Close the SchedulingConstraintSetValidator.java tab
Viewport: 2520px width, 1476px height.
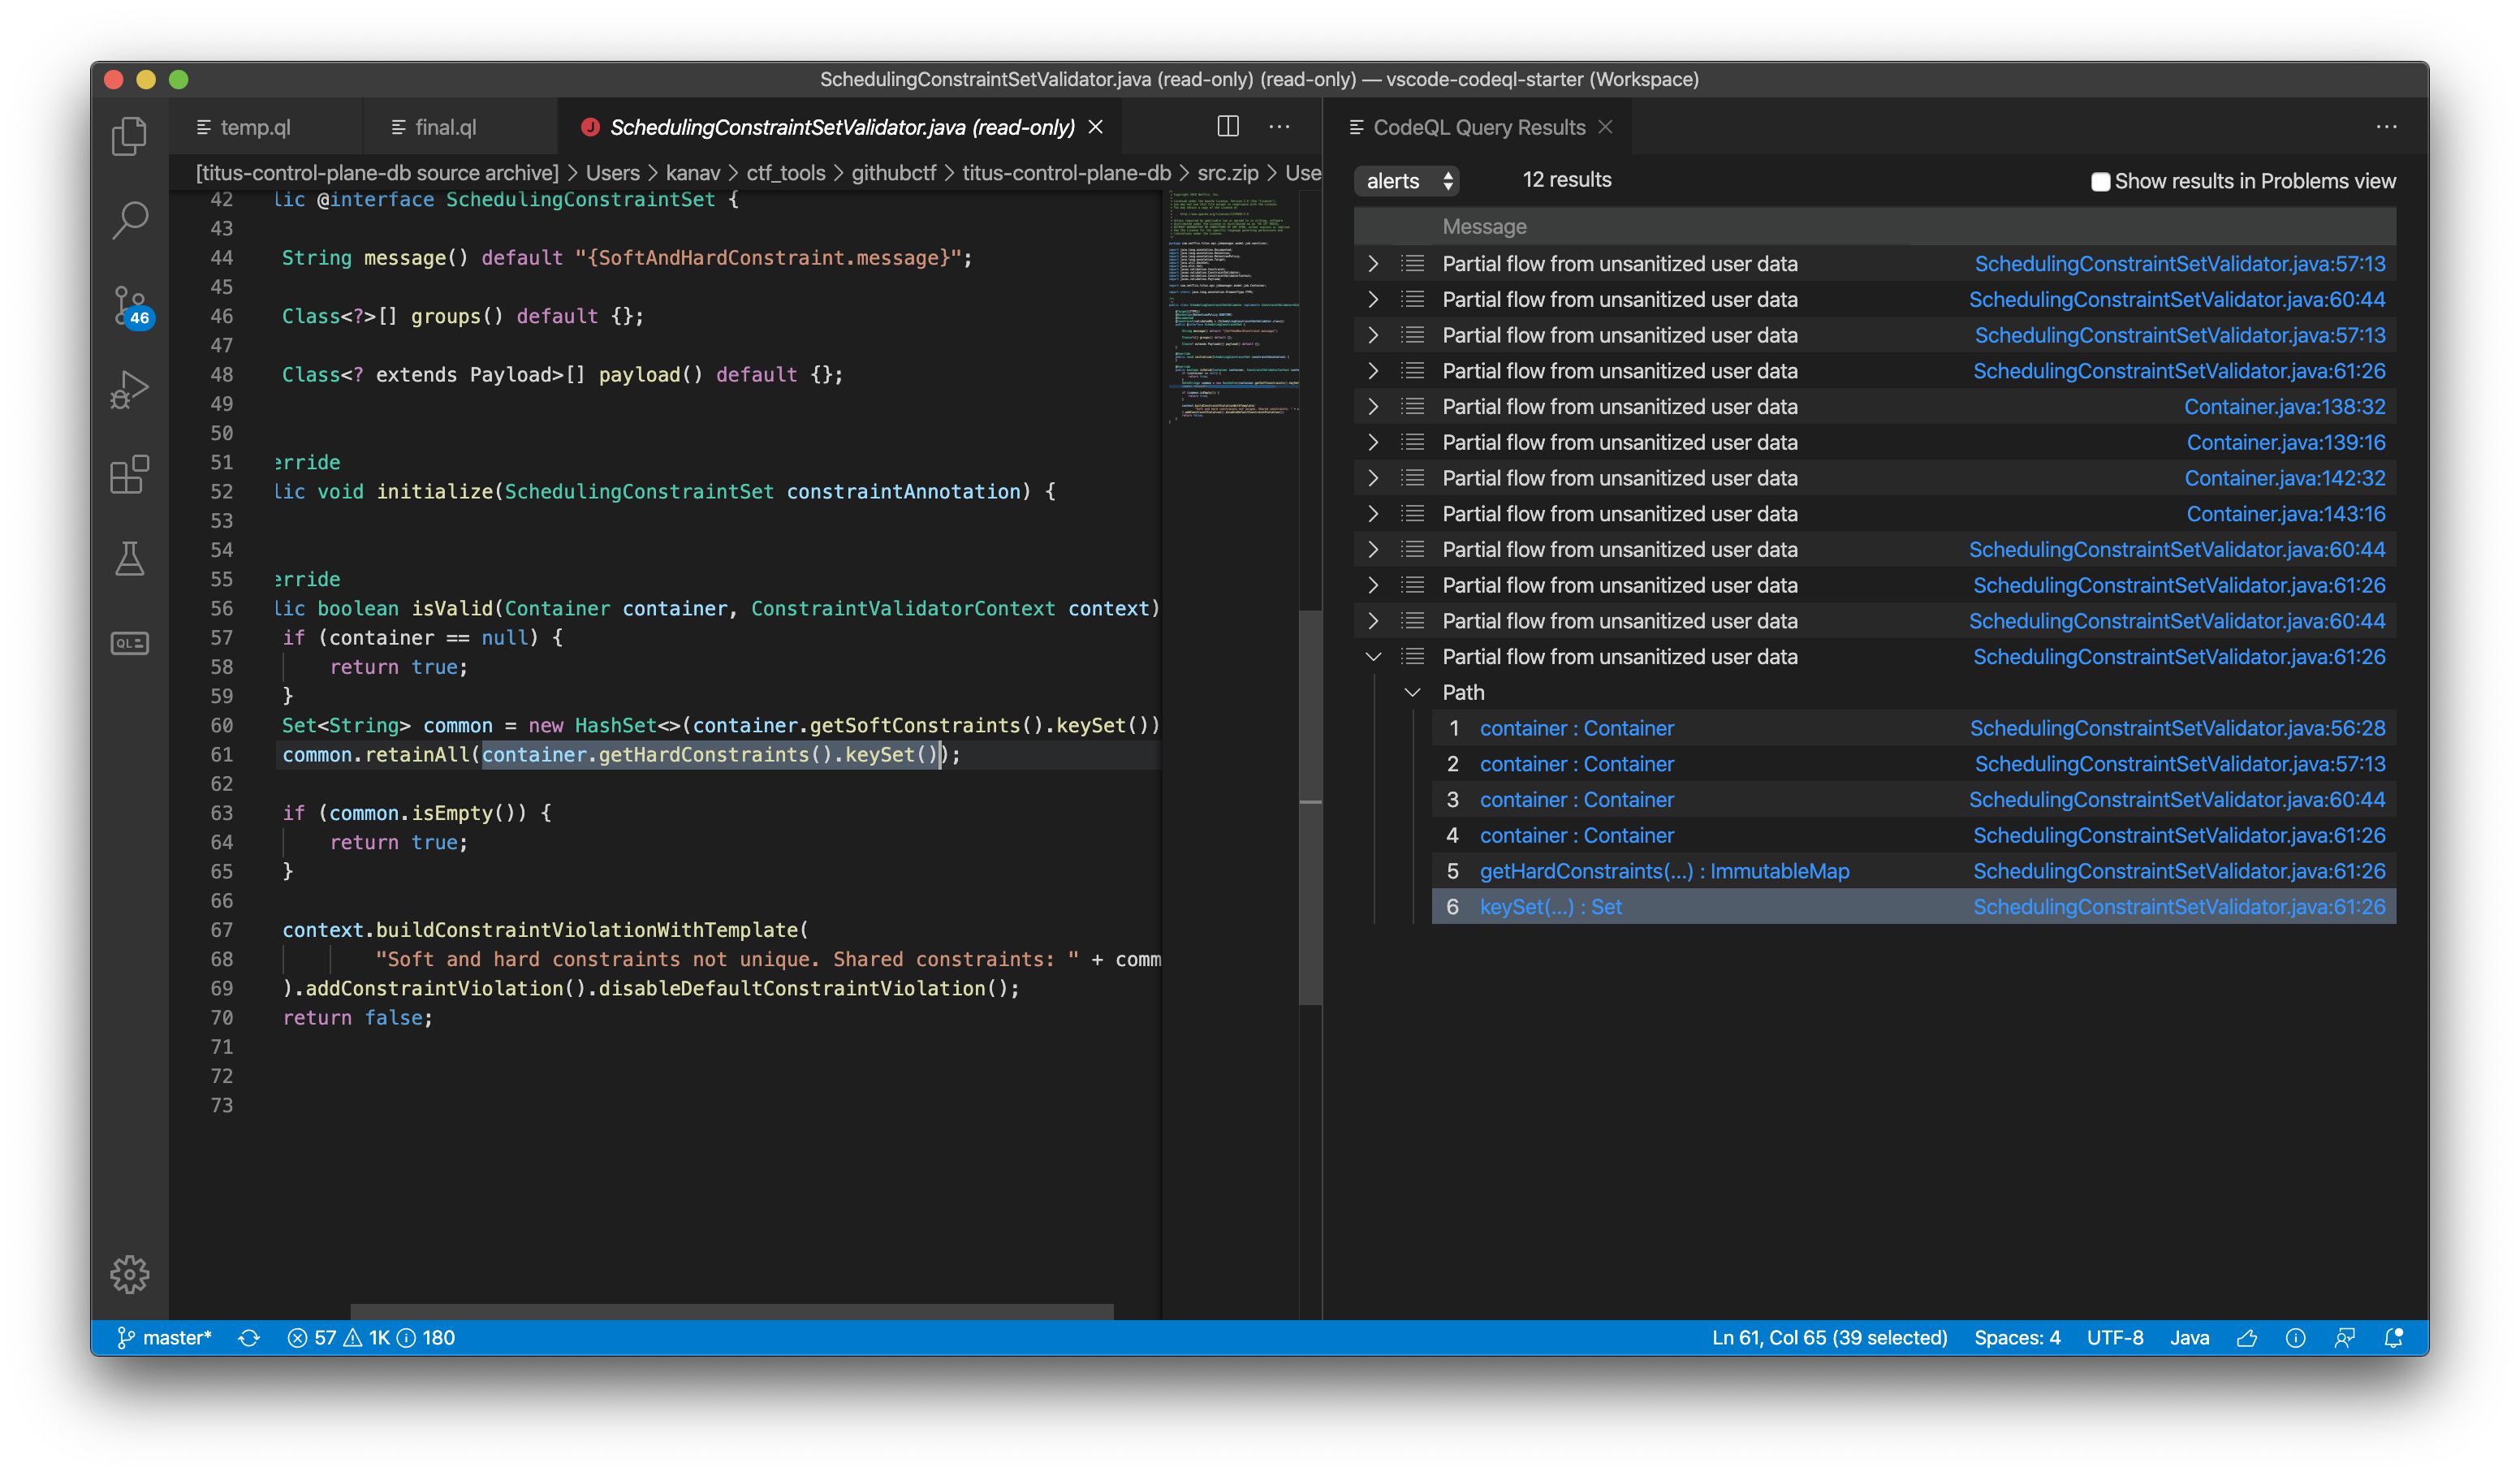(1096, 127)
